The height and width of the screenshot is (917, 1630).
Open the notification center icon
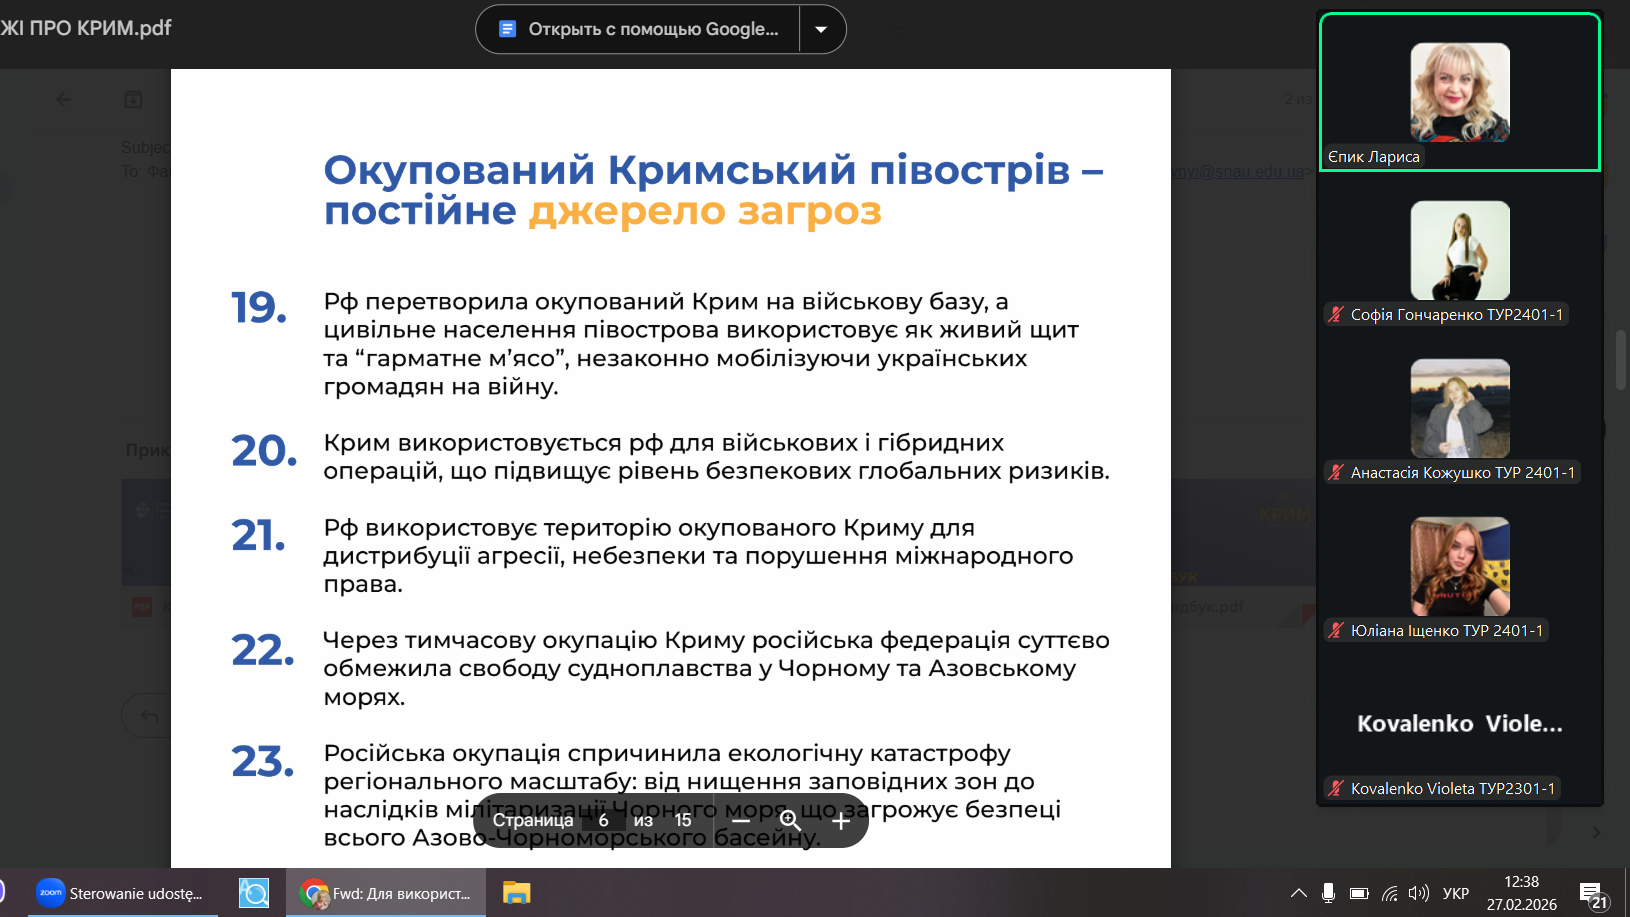click(x=1592, y=893)
